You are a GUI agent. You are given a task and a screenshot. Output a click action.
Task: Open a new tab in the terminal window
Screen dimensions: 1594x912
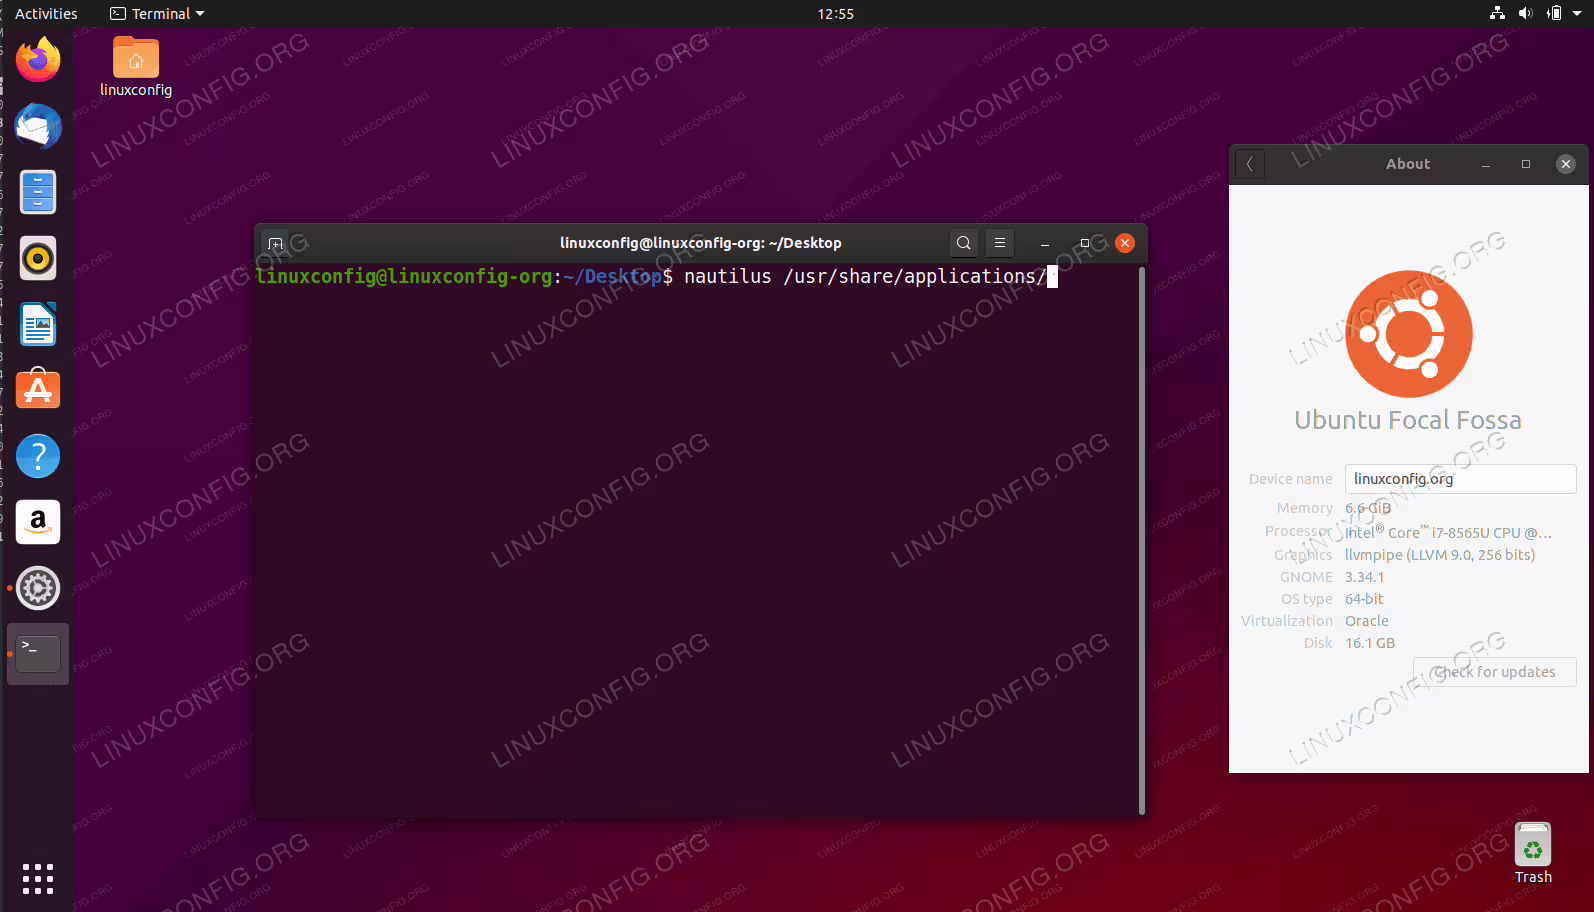[x=276, y=243]
